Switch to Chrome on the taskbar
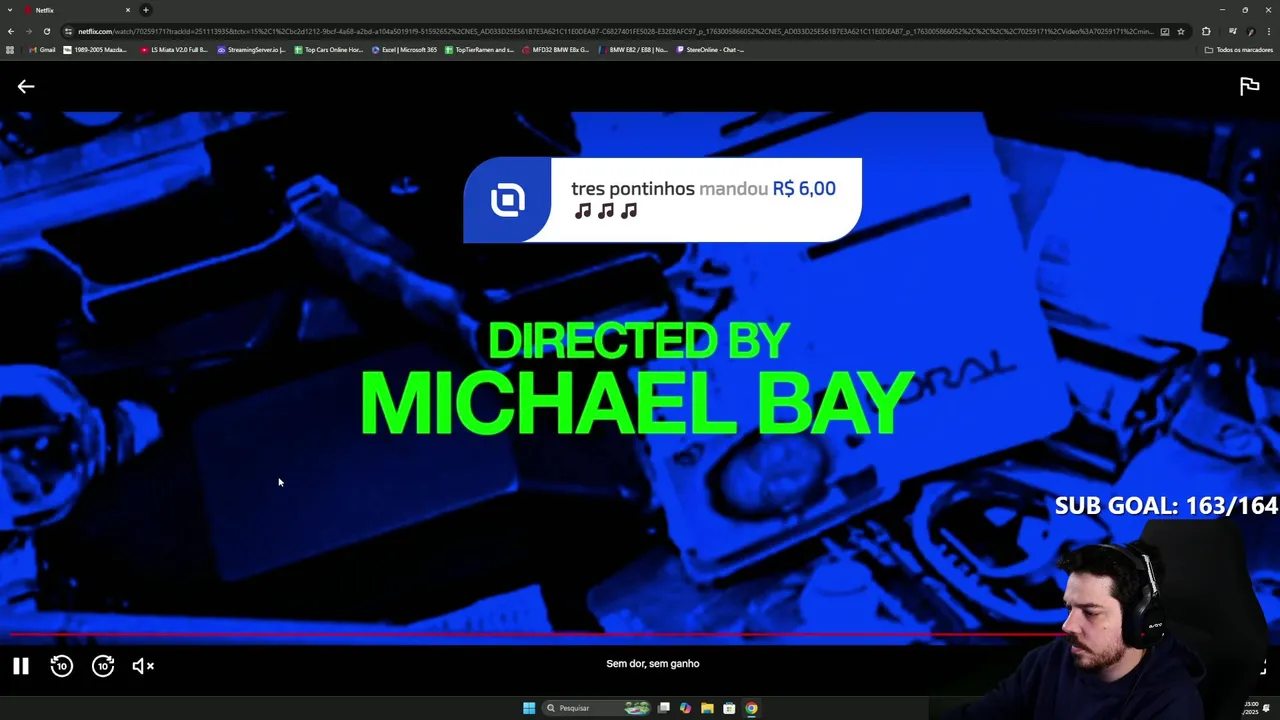 click(x=751, y=708)
